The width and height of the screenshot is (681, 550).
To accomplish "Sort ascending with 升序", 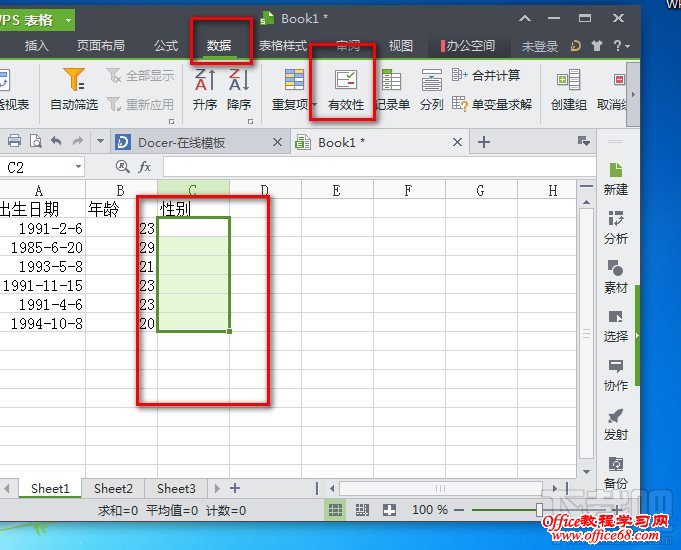I will pos(205,90).
